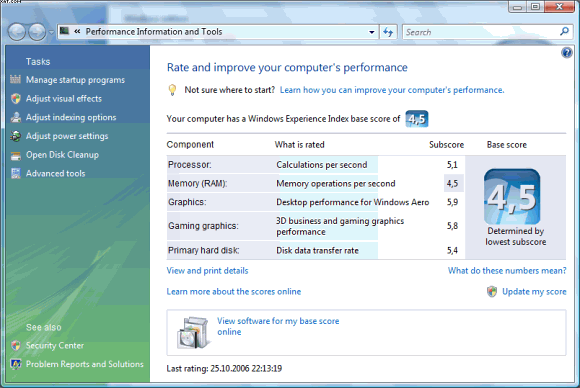Click the small 4,5 base score badge

tap(417, 119)
